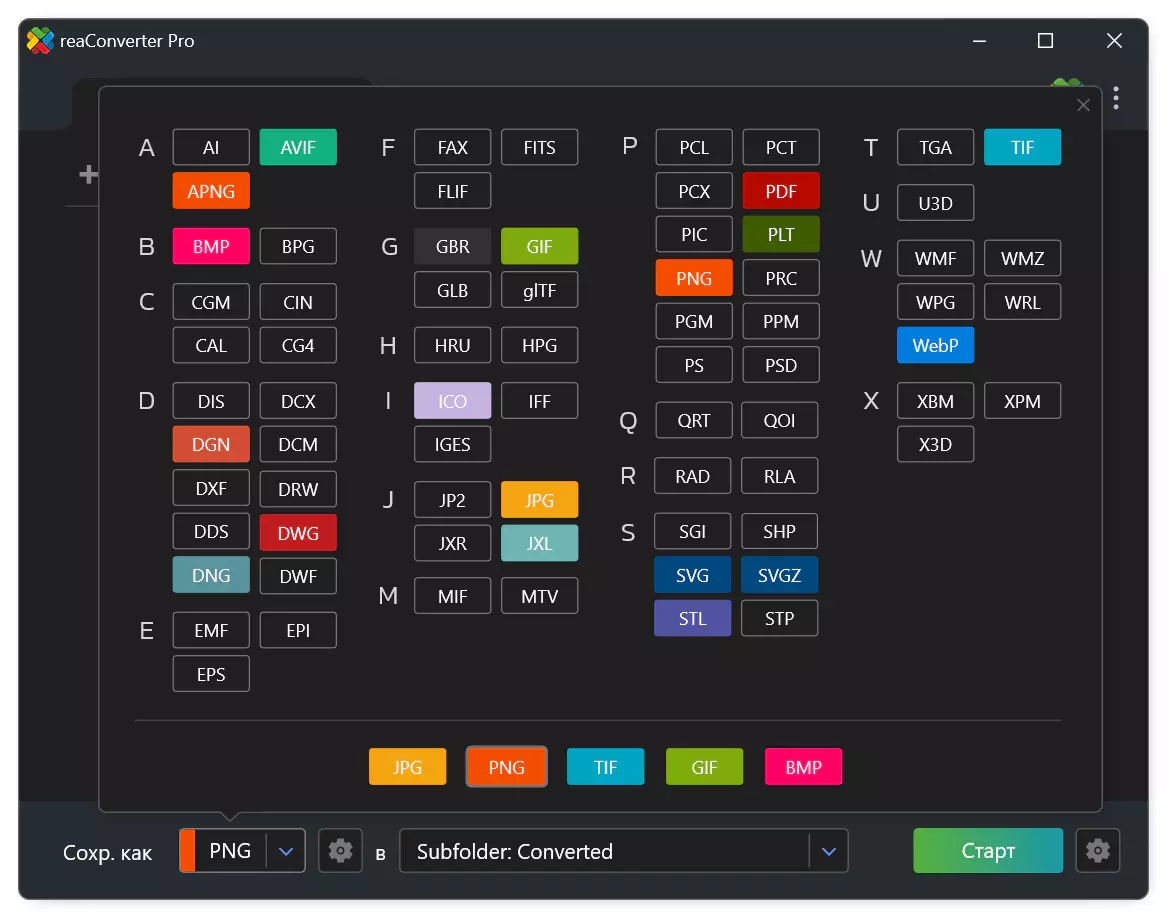Open the three-dot menu
This screenshot has width=1167, height=918.
(1116, 98)
